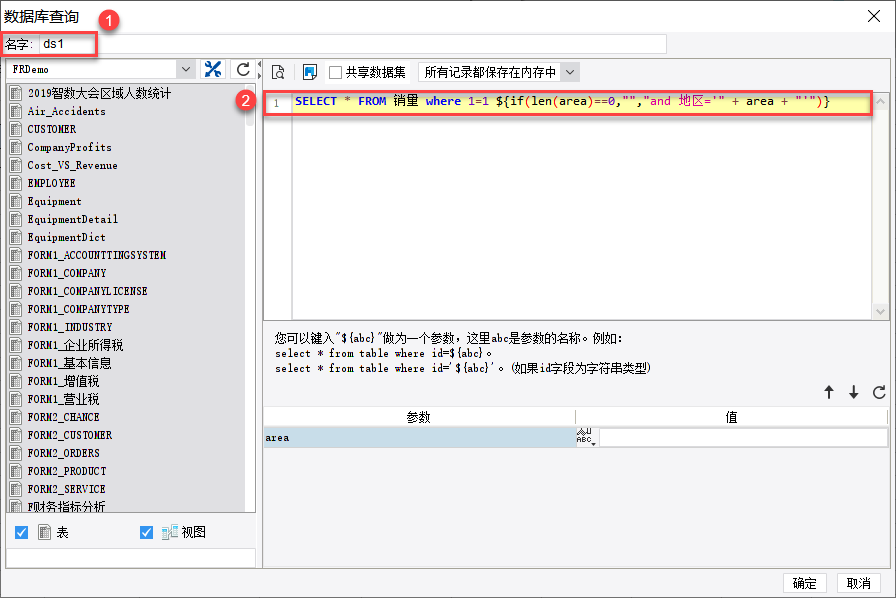Click the SQL editor scroll up arrow
The width and height of the screenshot is (896, 598).
880,101
